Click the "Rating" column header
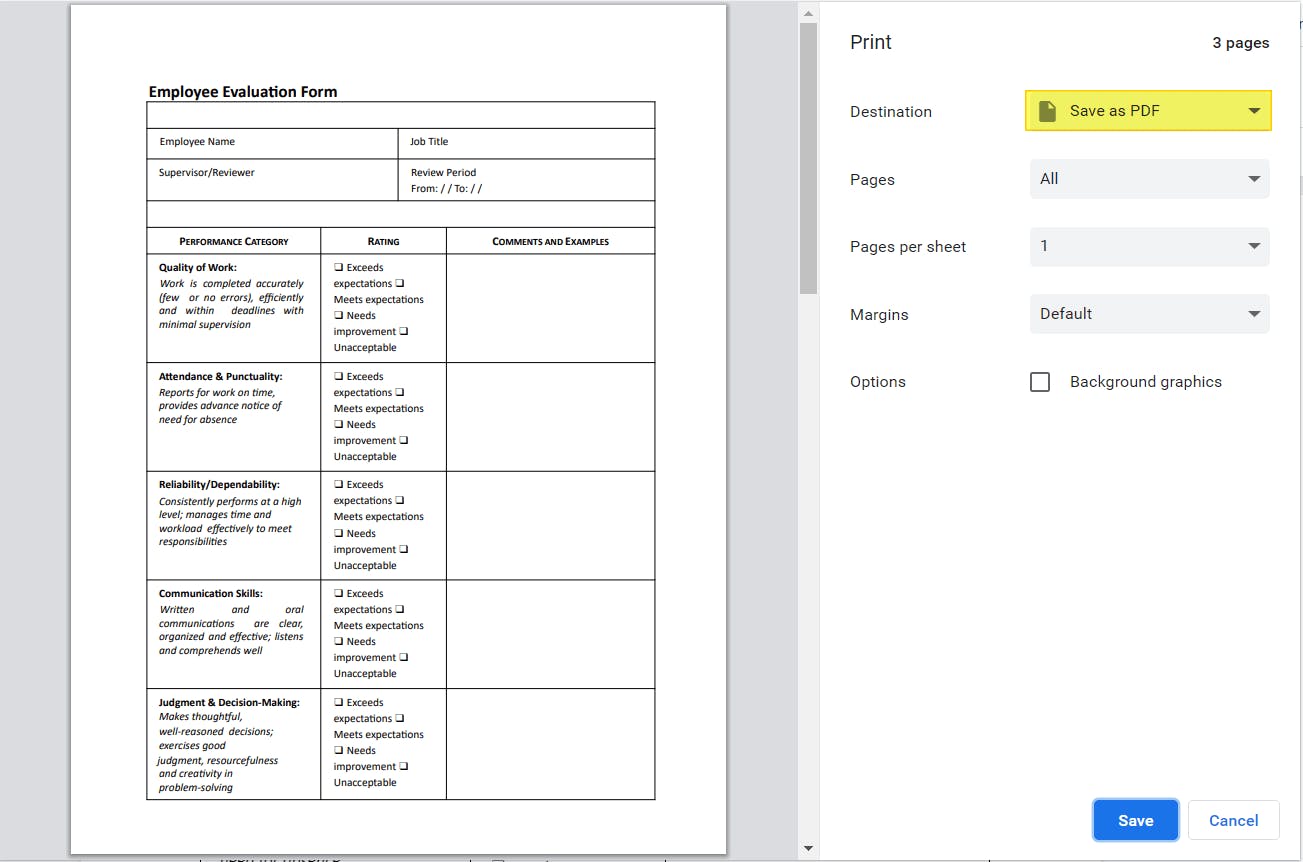The width and height of the screenshot is (1303, 862). [383, 241]
